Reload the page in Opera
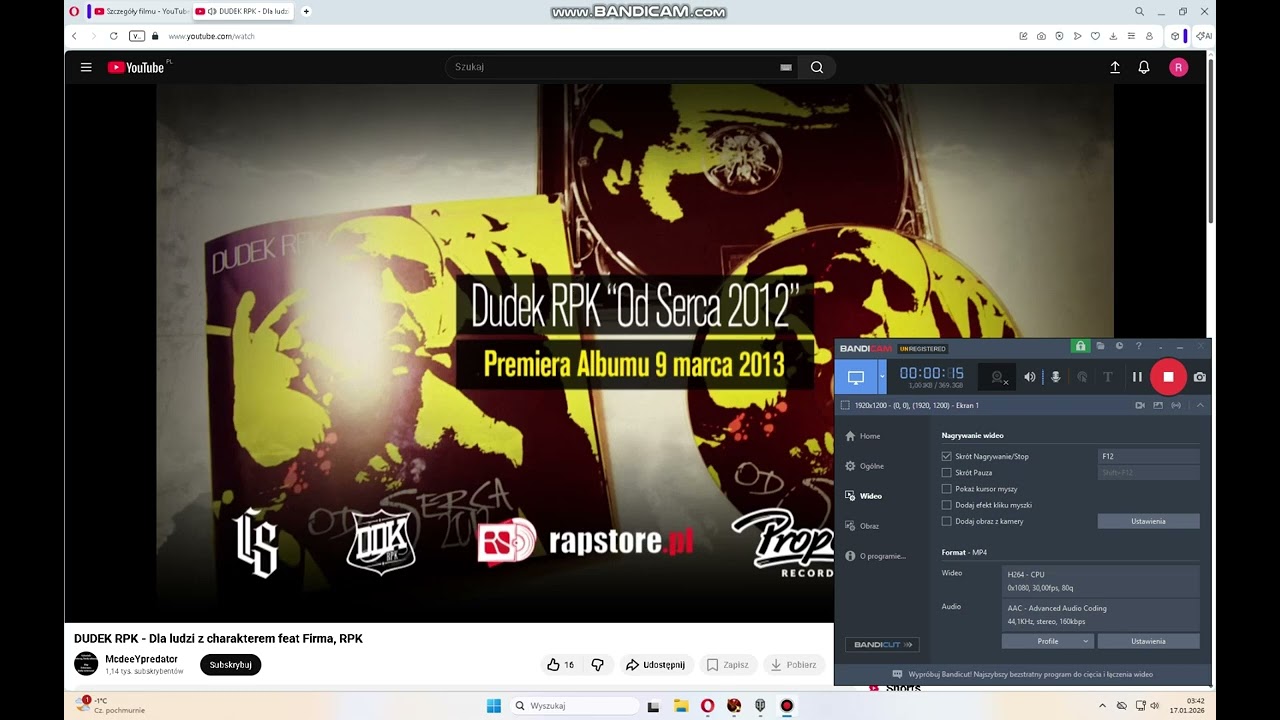 click(x=113, y=36)
